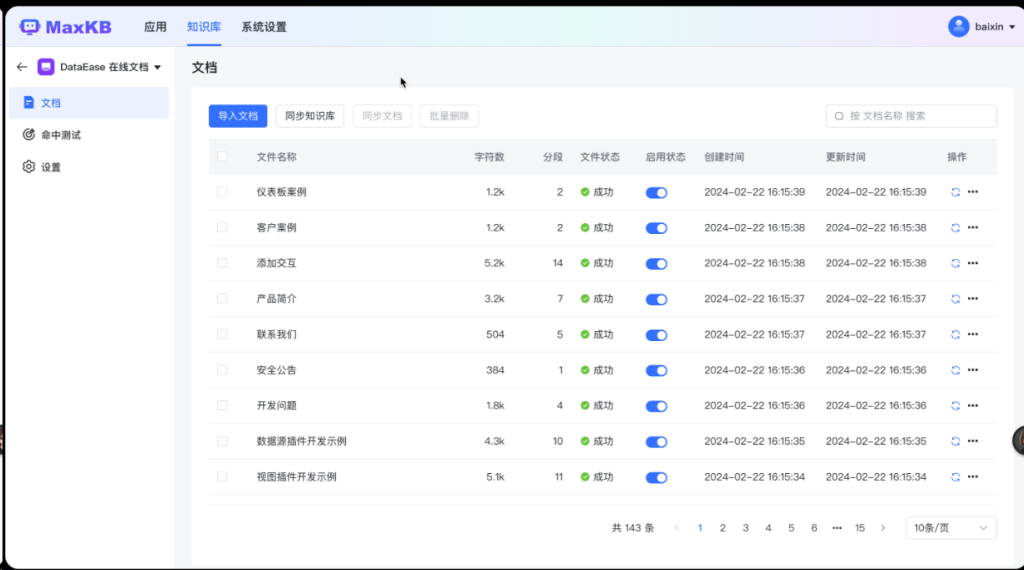Image resolution: width=1024 pixels, height=570 pixels.
Task: Refresh the 客户案例 document
Action: pyautogui.click(x=955, y=228)
